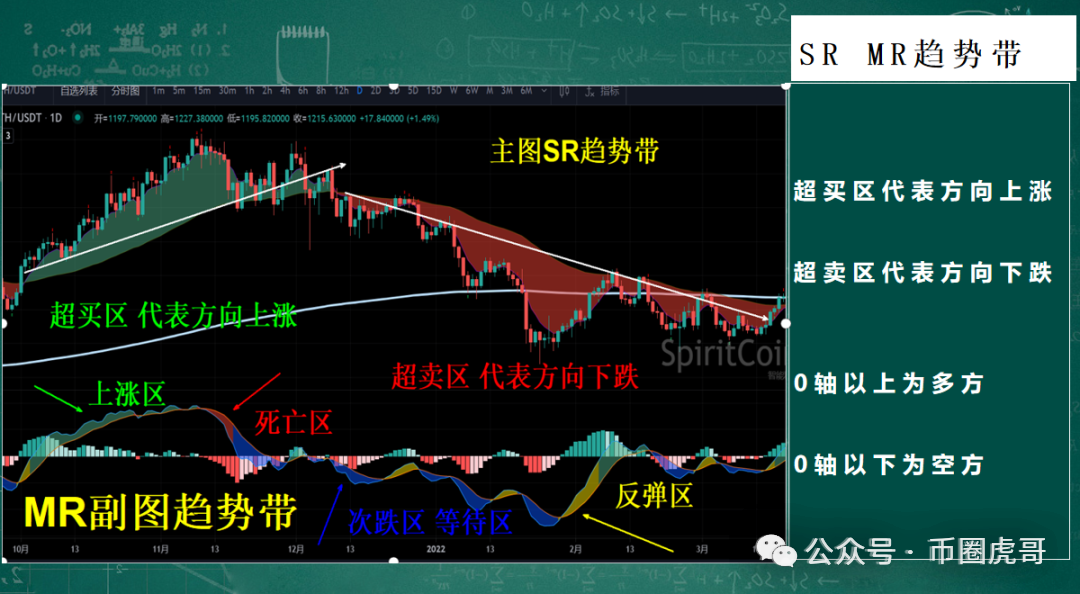Click the ETH/USDT symbol name in toolbar
The width and height of the screenshot is (1080, 594).
[19, 91]
